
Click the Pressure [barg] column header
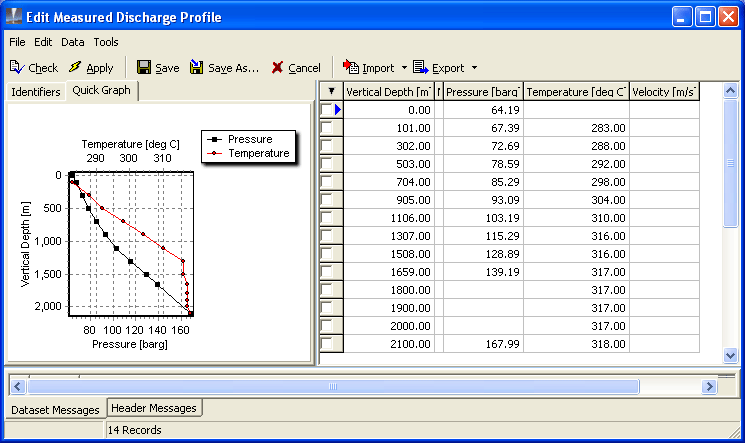[x=483, y=92]
